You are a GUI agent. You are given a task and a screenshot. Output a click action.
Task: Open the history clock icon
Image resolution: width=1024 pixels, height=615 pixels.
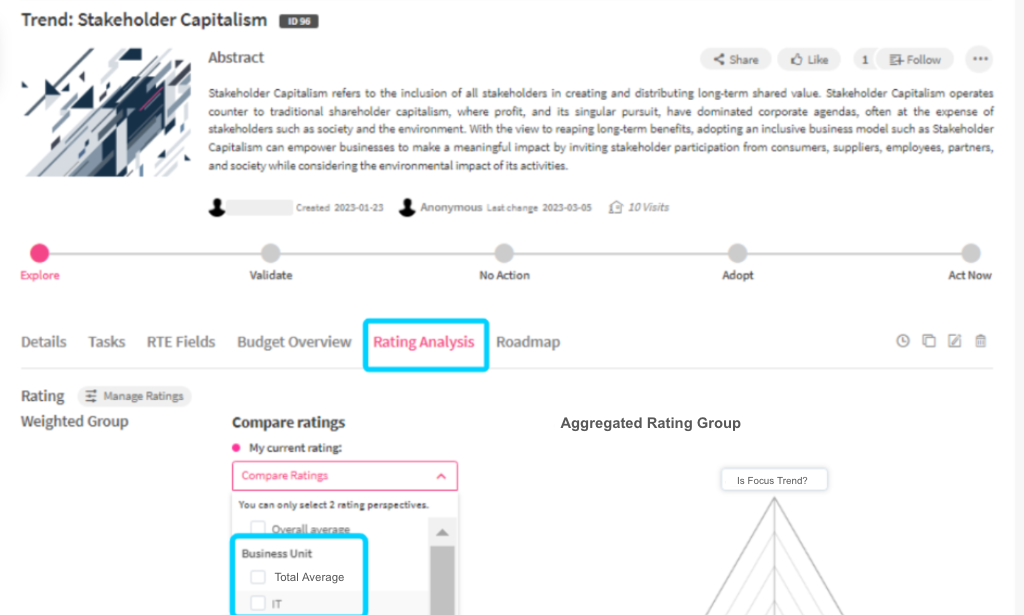click(903, 341)
